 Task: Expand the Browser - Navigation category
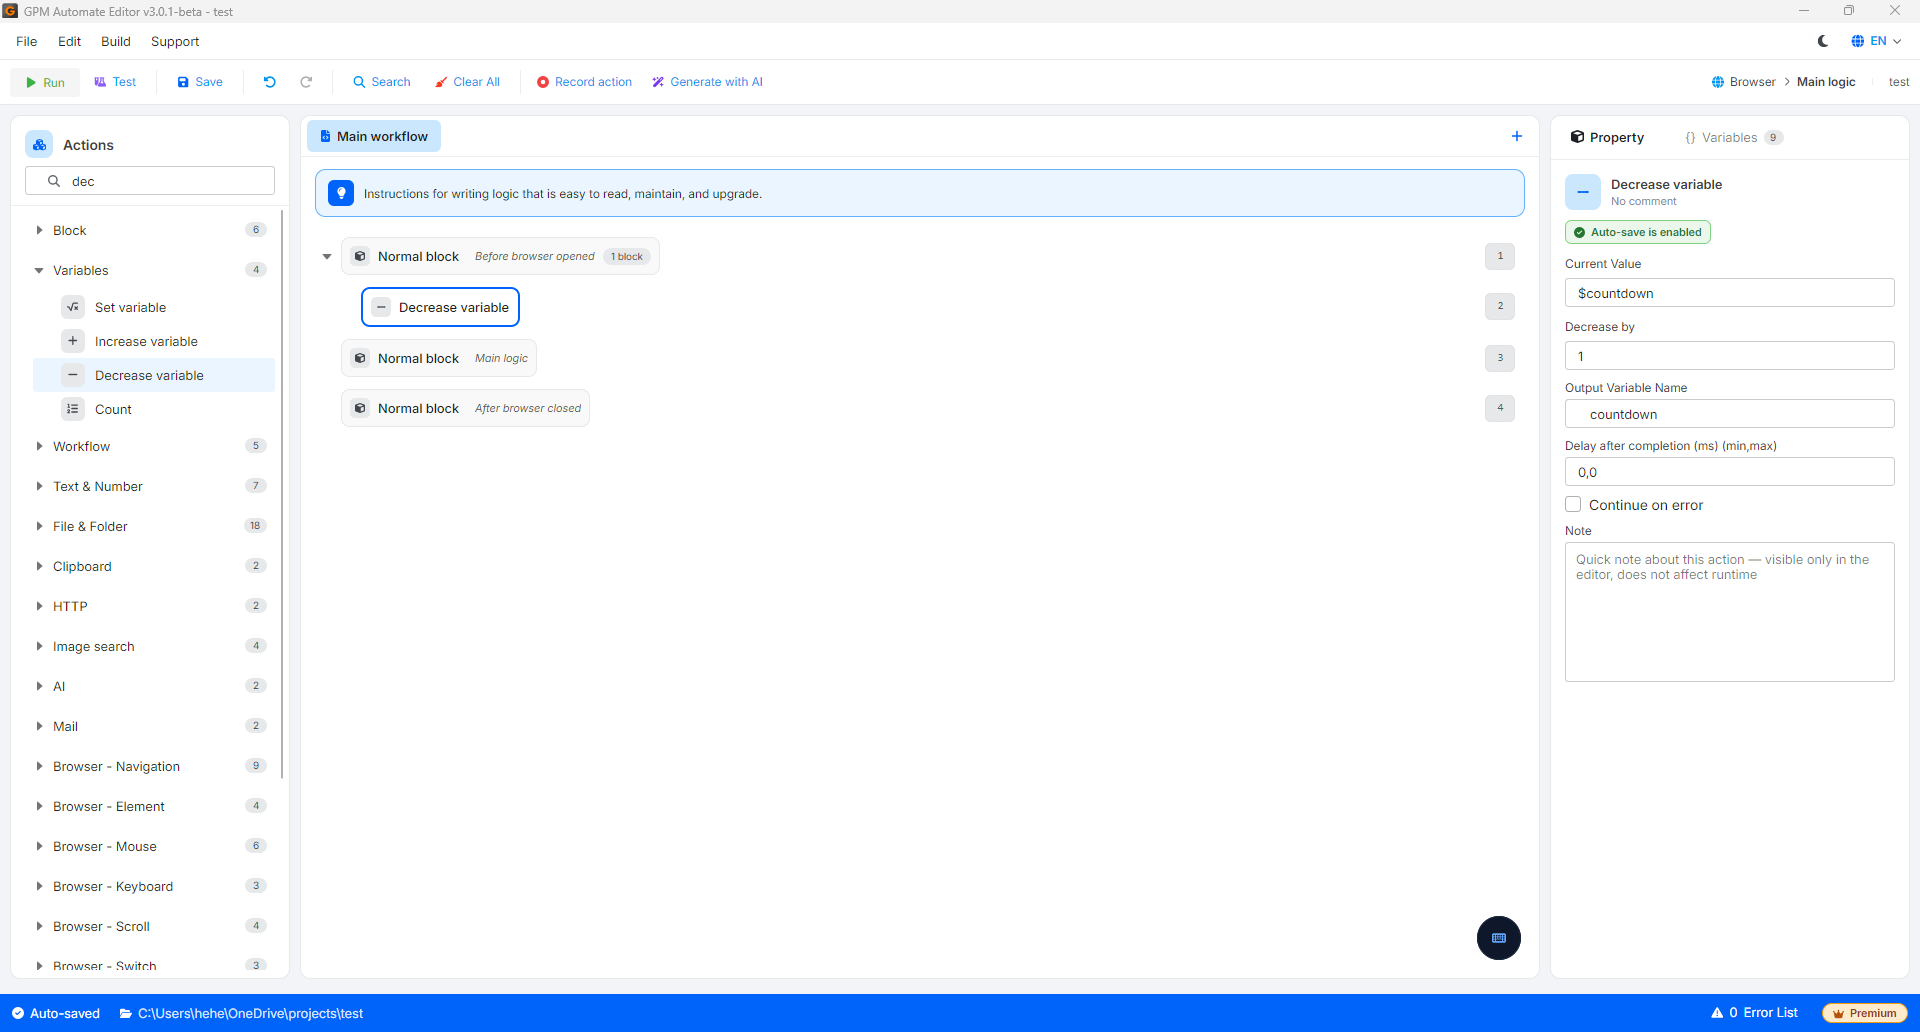39,766
